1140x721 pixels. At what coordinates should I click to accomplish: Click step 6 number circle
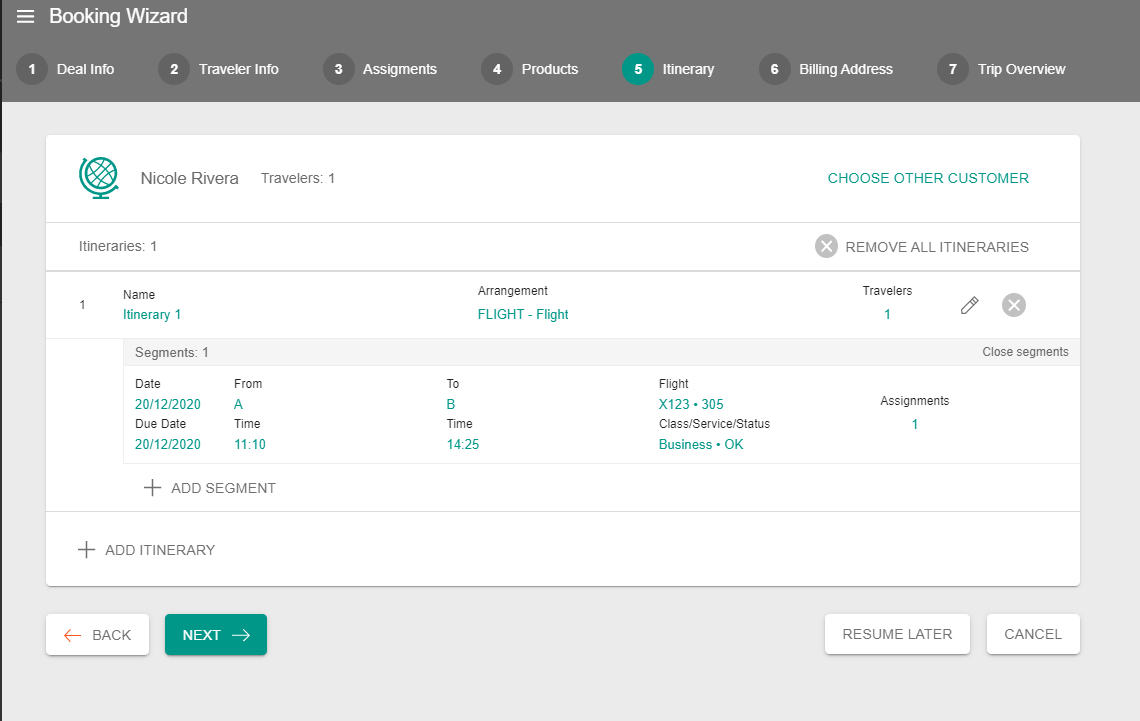tap(774, 69)
